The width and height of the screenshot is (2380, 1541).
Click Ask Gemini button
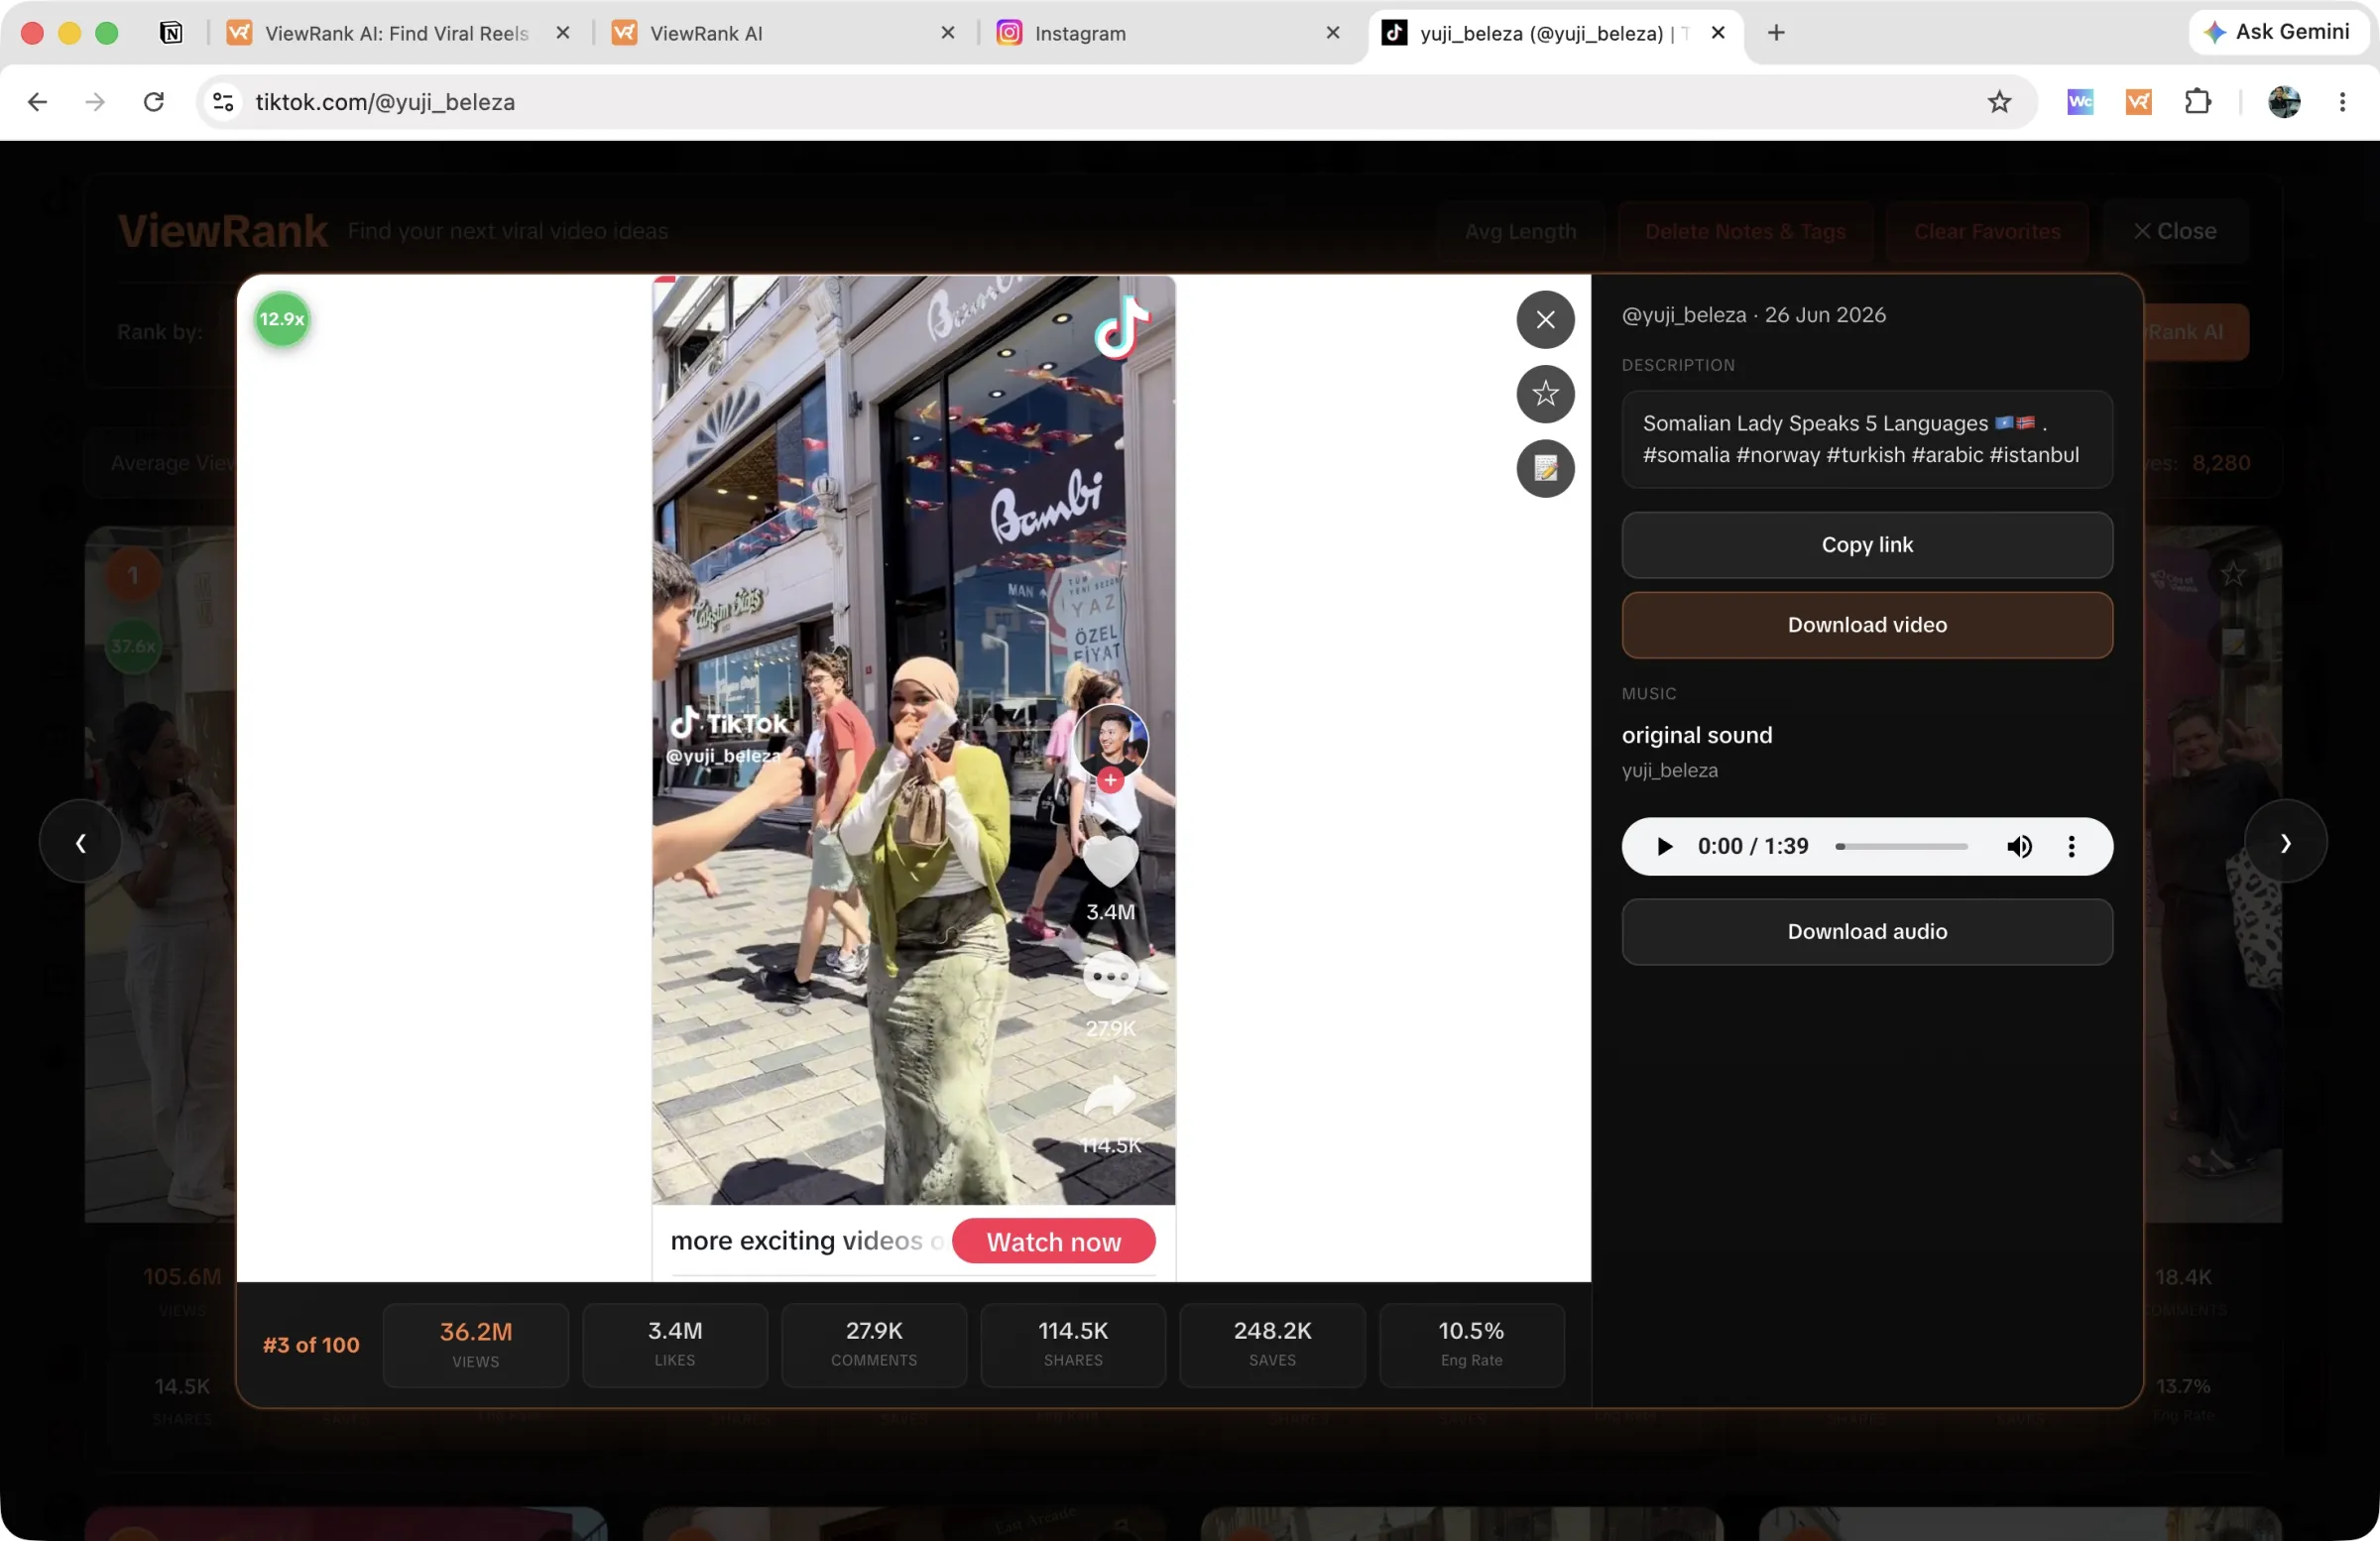pyautogui.click(x=2278, y=32)
